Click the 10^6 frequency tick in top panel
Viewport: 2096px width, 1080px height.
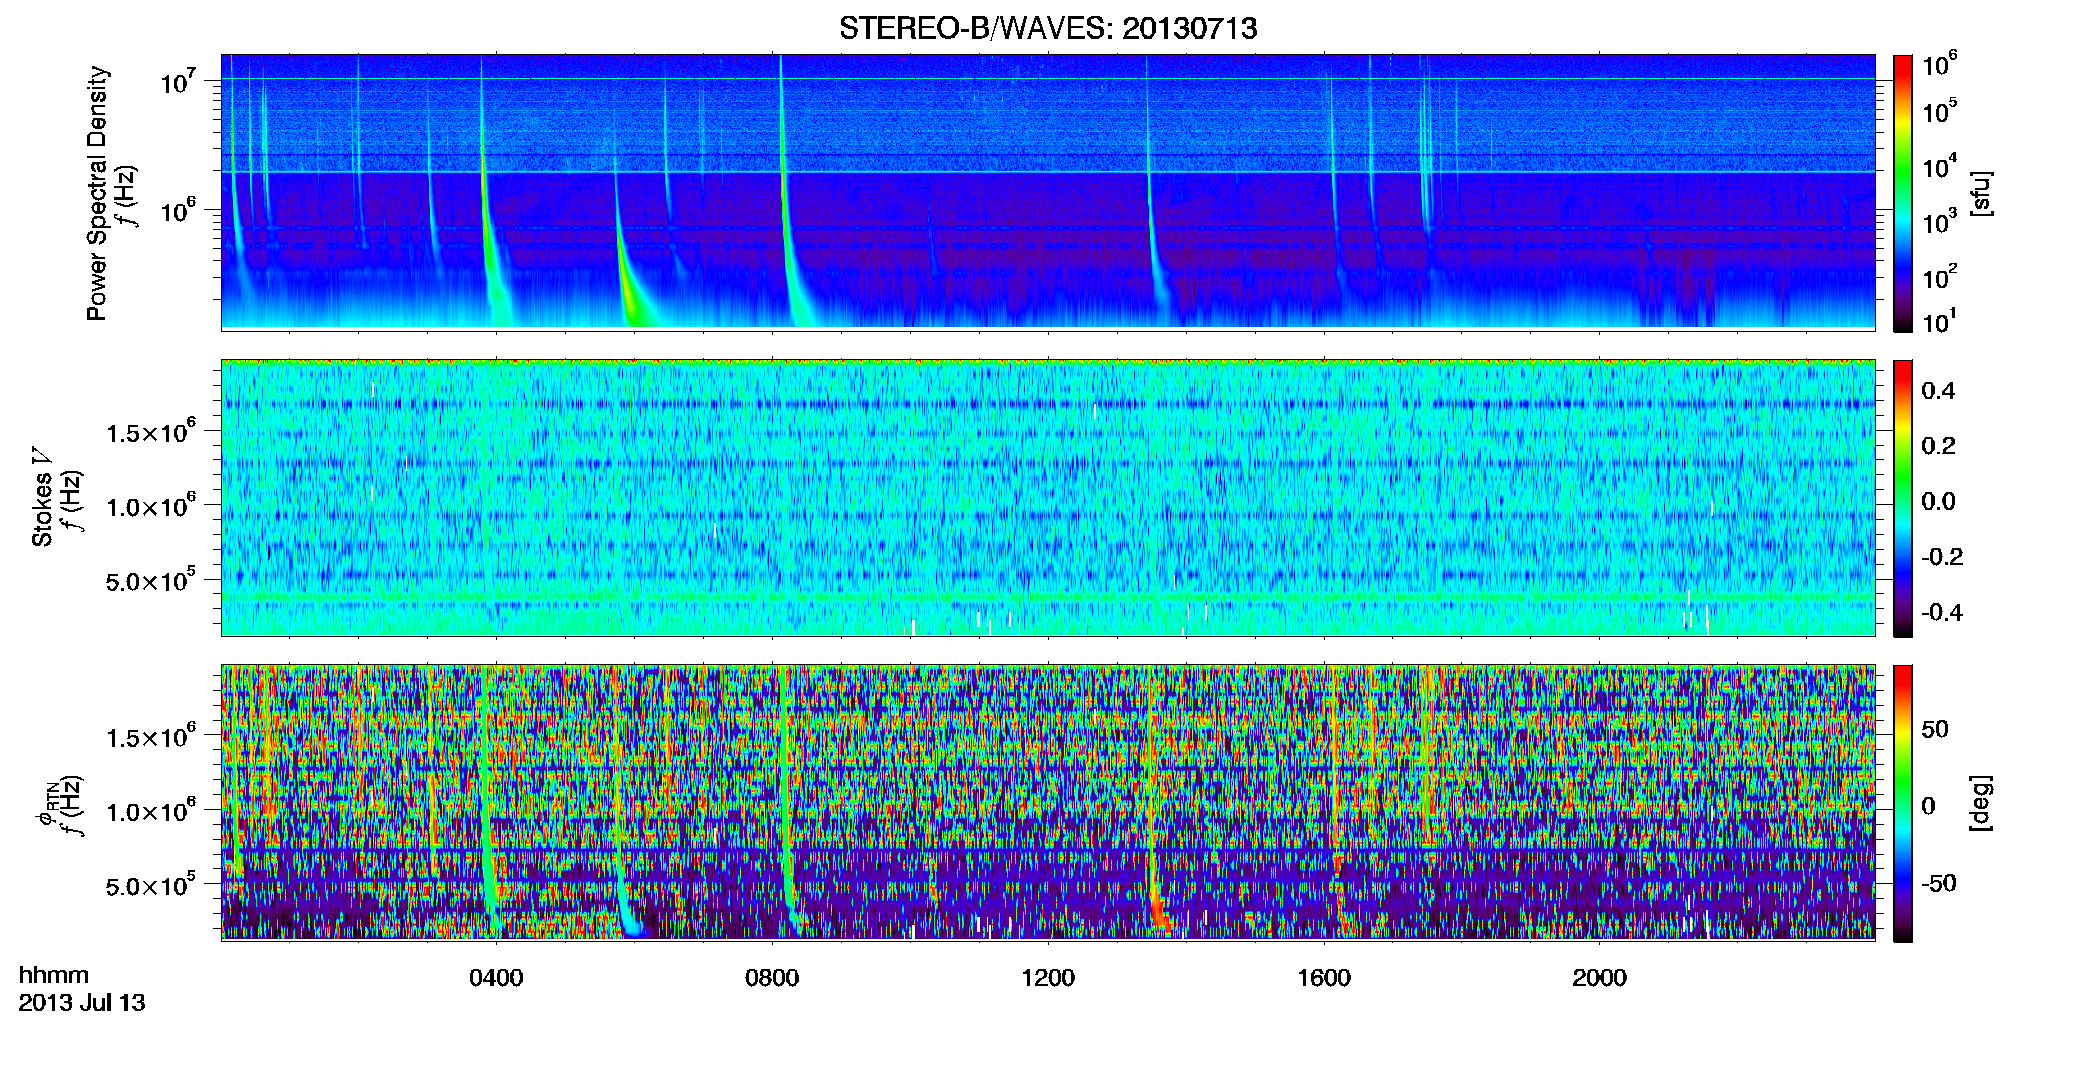click(x=179, y=211)
